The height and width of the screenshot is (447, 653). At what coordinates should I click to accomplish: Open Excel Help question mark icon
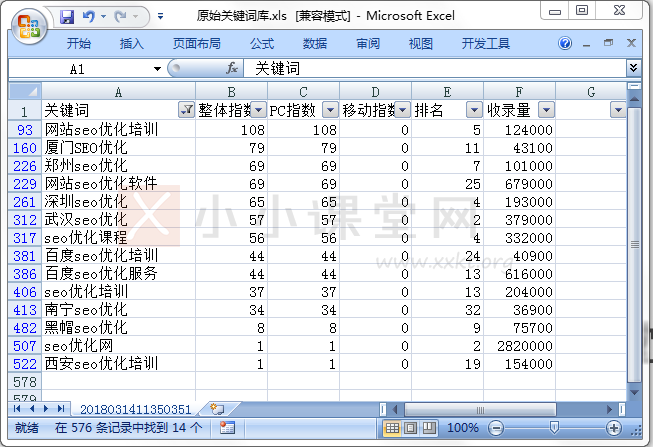click(x=565, y=43)
